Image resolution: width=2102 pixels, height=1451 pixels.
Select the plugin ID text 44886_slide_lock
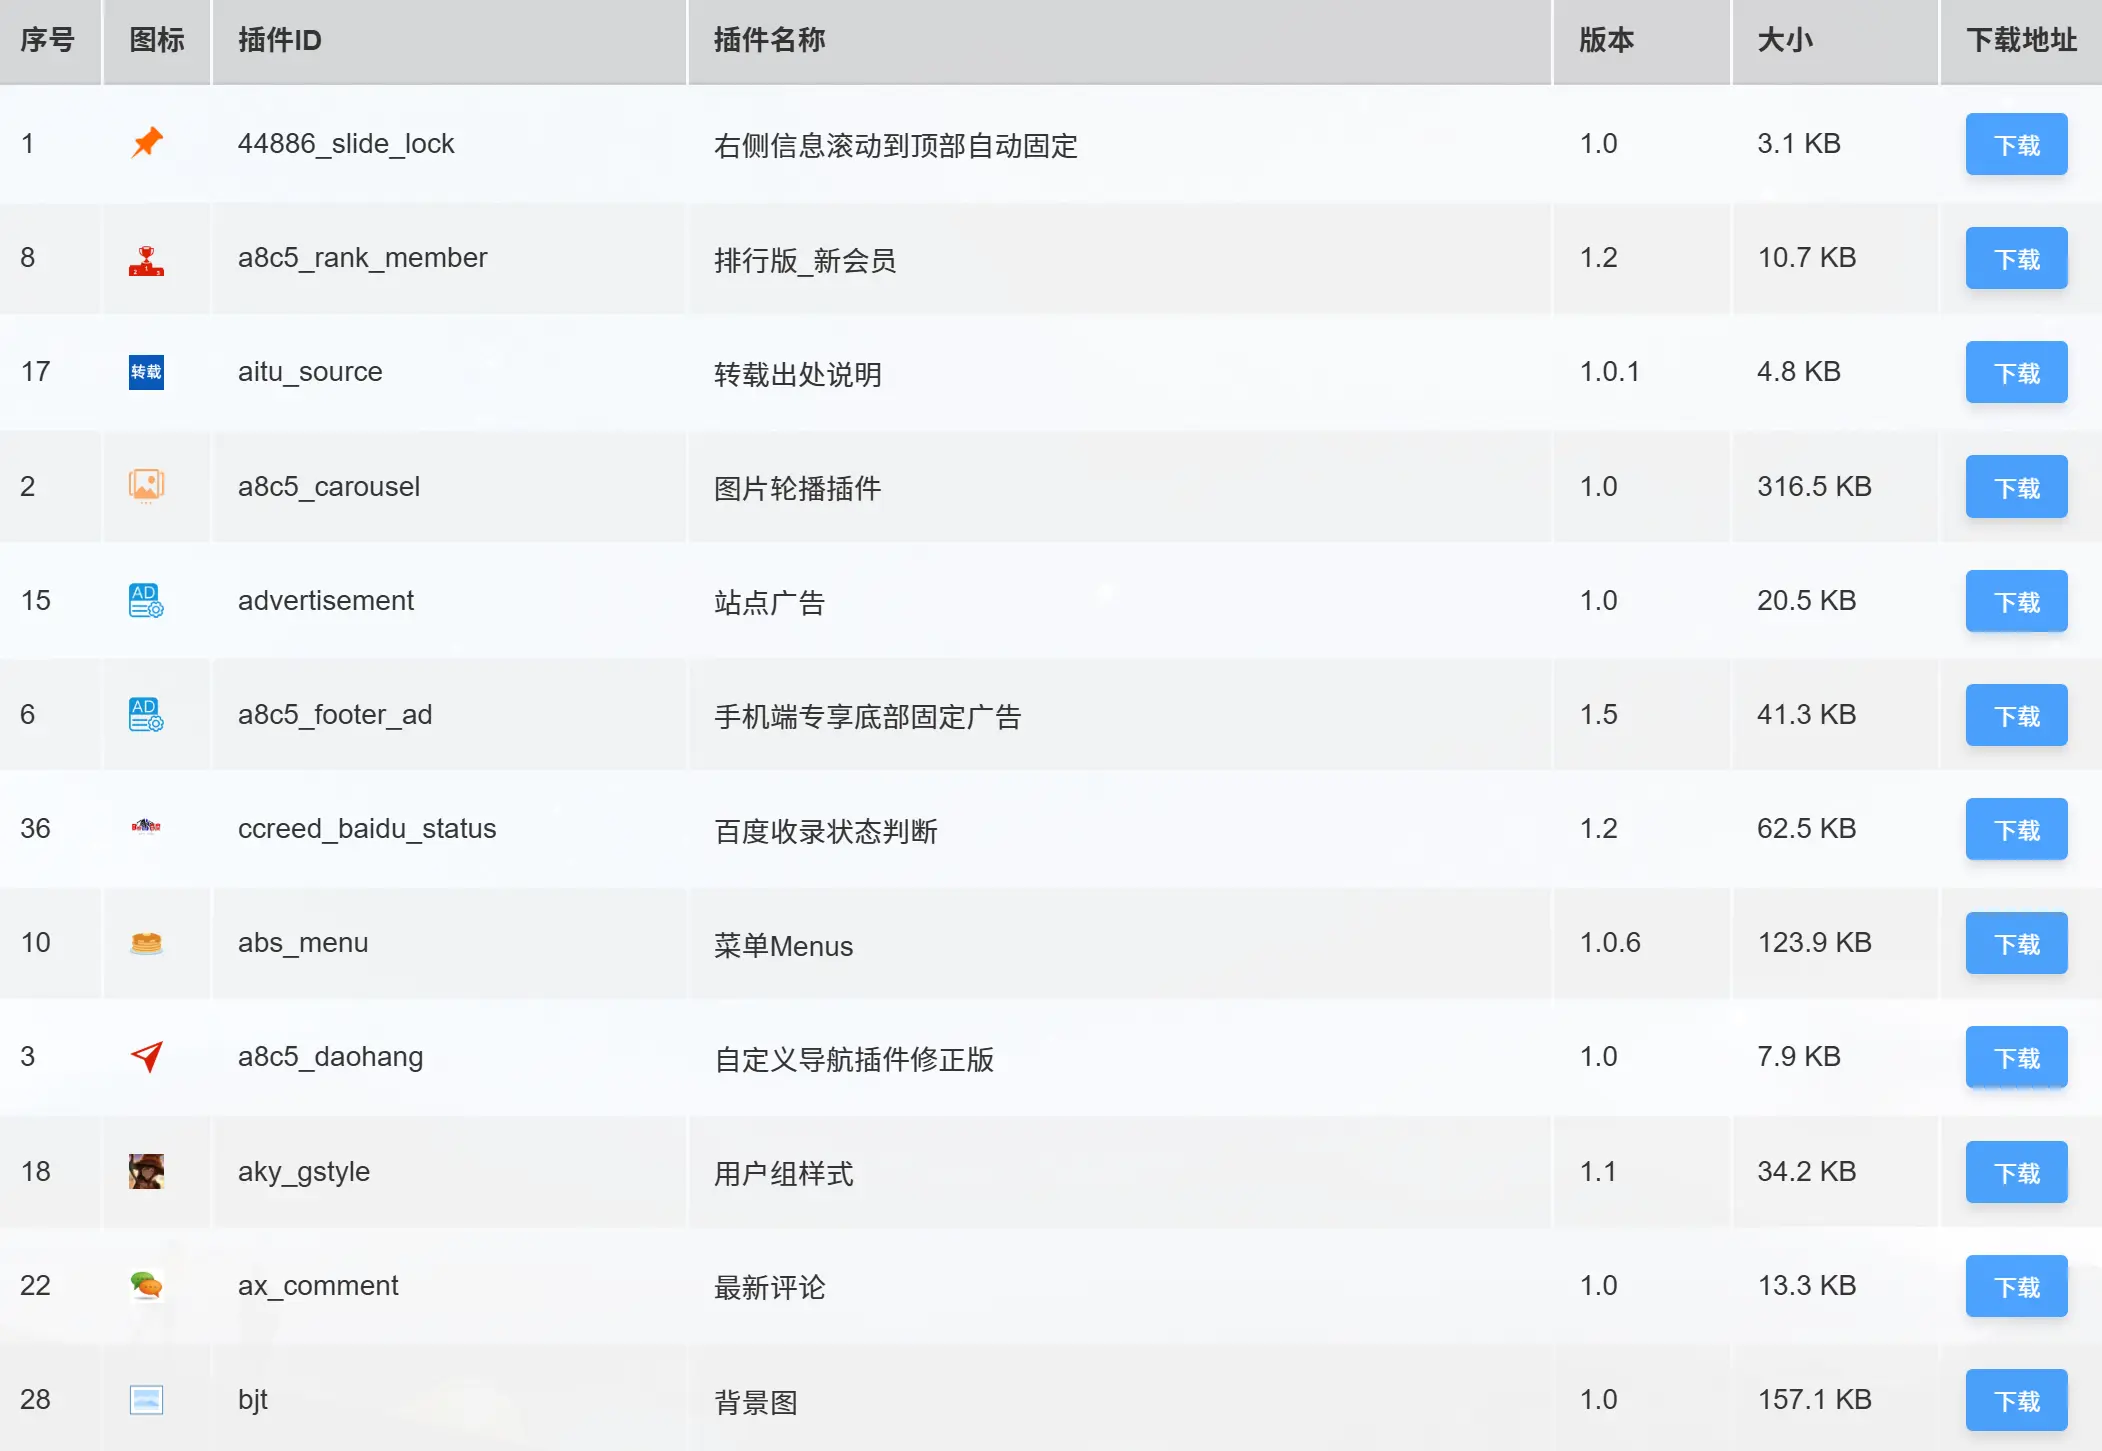coord(346,144)
